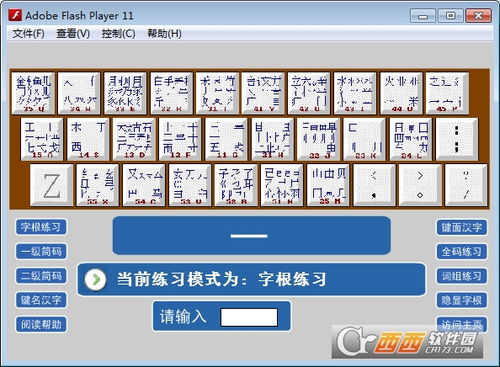Select the 键名汉字 practice button
500x367 pixels.
(41, 300)
